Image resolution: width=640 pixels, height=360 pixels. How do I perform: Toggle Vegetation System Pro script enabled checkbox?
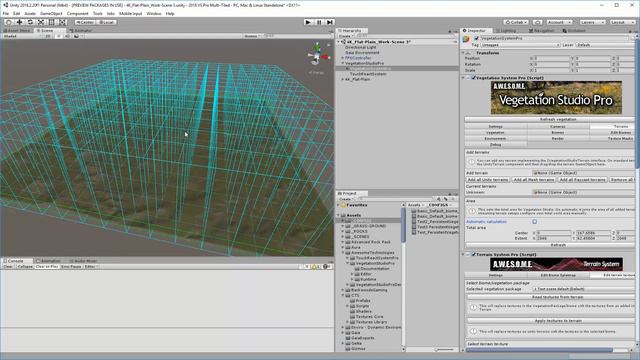(473, 78)
